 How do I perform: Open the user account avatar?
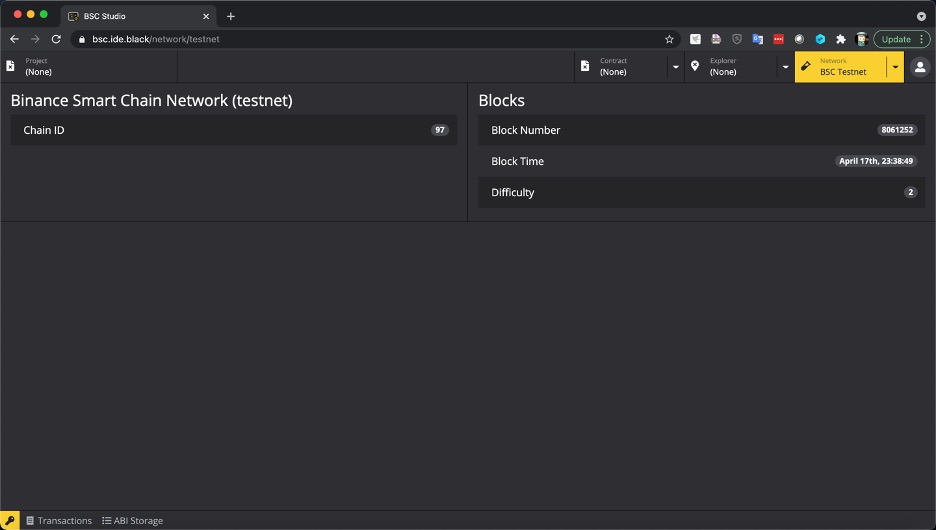[x=920, y=67]
